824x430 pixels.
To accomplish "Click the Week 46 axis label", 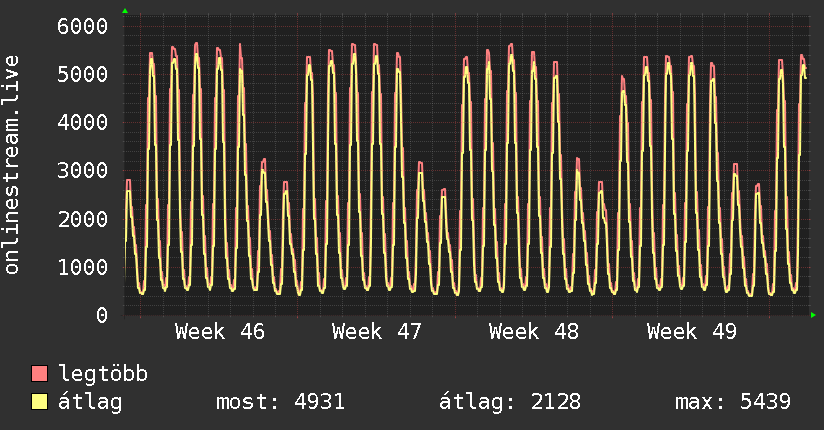I will [x=220, y=332].
